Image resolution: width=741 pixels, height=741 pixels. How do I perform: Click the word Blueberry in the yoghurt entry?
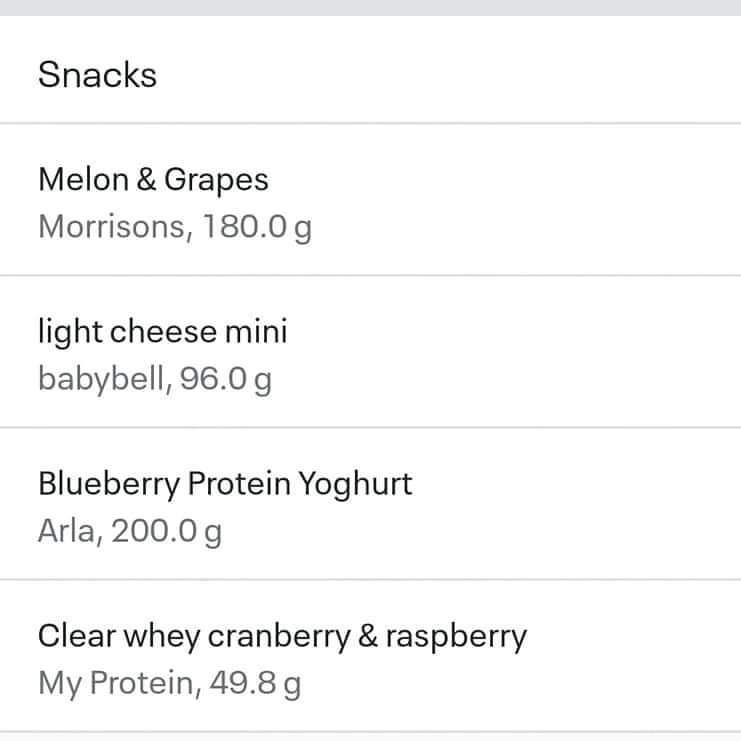[x=109, y=484]
